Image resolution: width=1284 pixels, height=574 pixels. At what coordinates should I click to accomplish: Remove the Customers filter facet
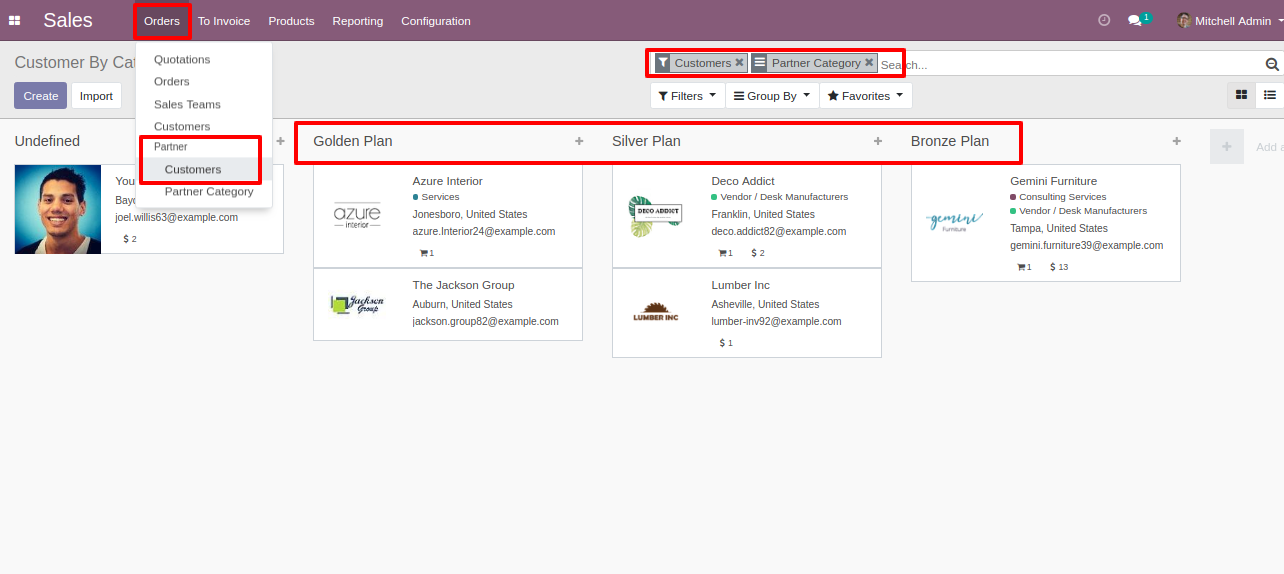pos(739,62)
